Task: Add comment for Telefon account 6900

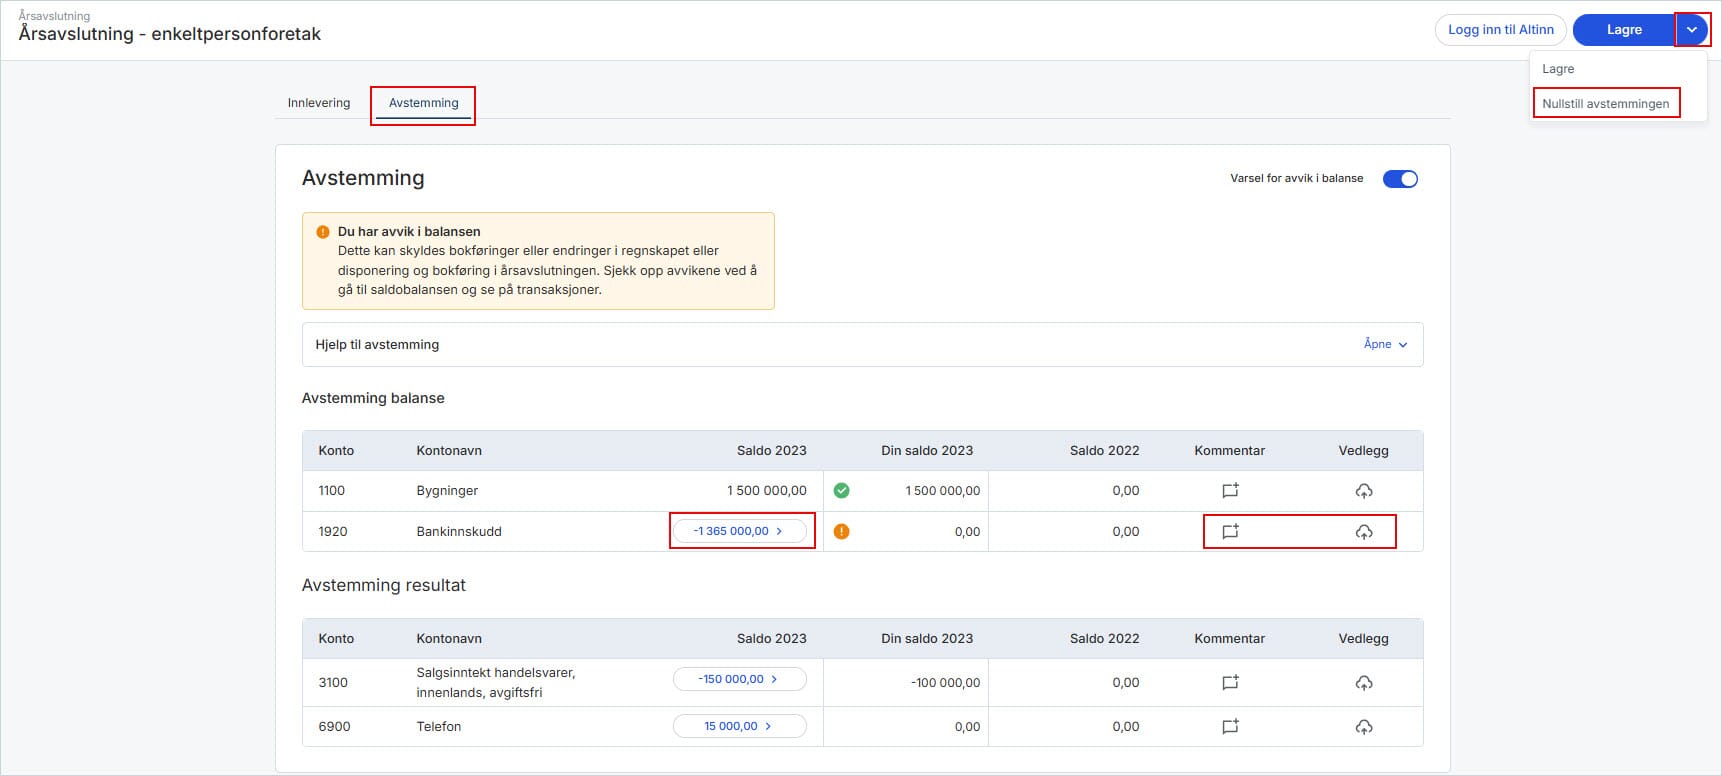Action: tap(1230, 727)
